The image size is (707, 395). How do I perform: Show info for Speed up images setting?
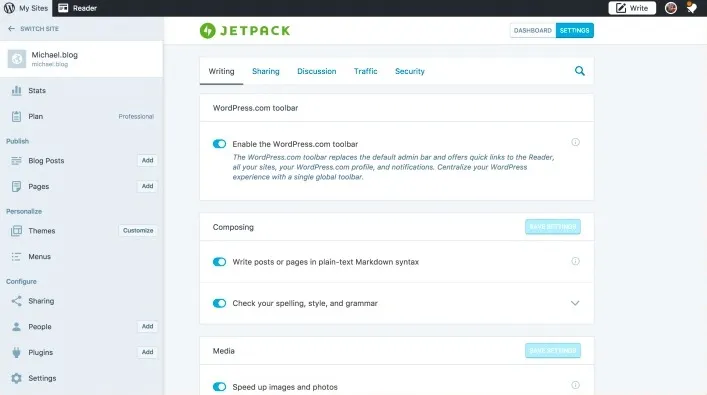[575, 385]
